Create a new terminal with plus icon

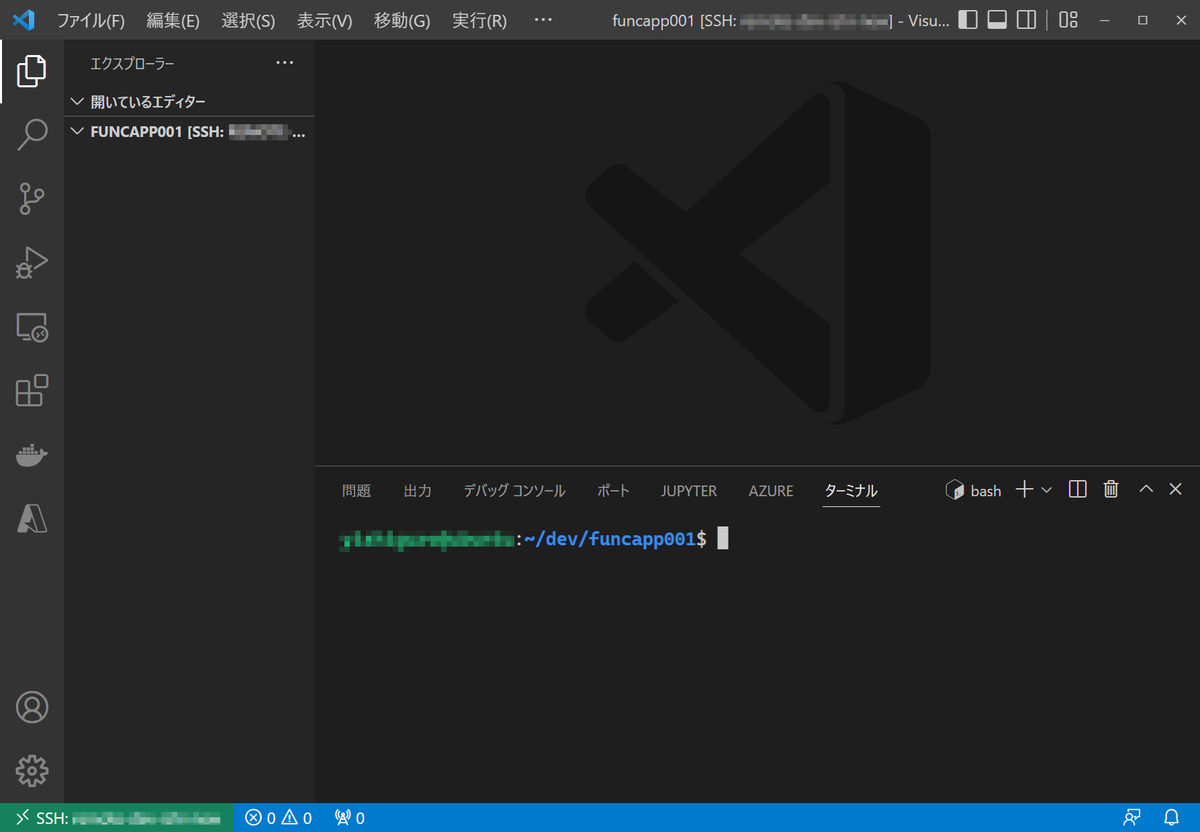(x=1024, y=489)
